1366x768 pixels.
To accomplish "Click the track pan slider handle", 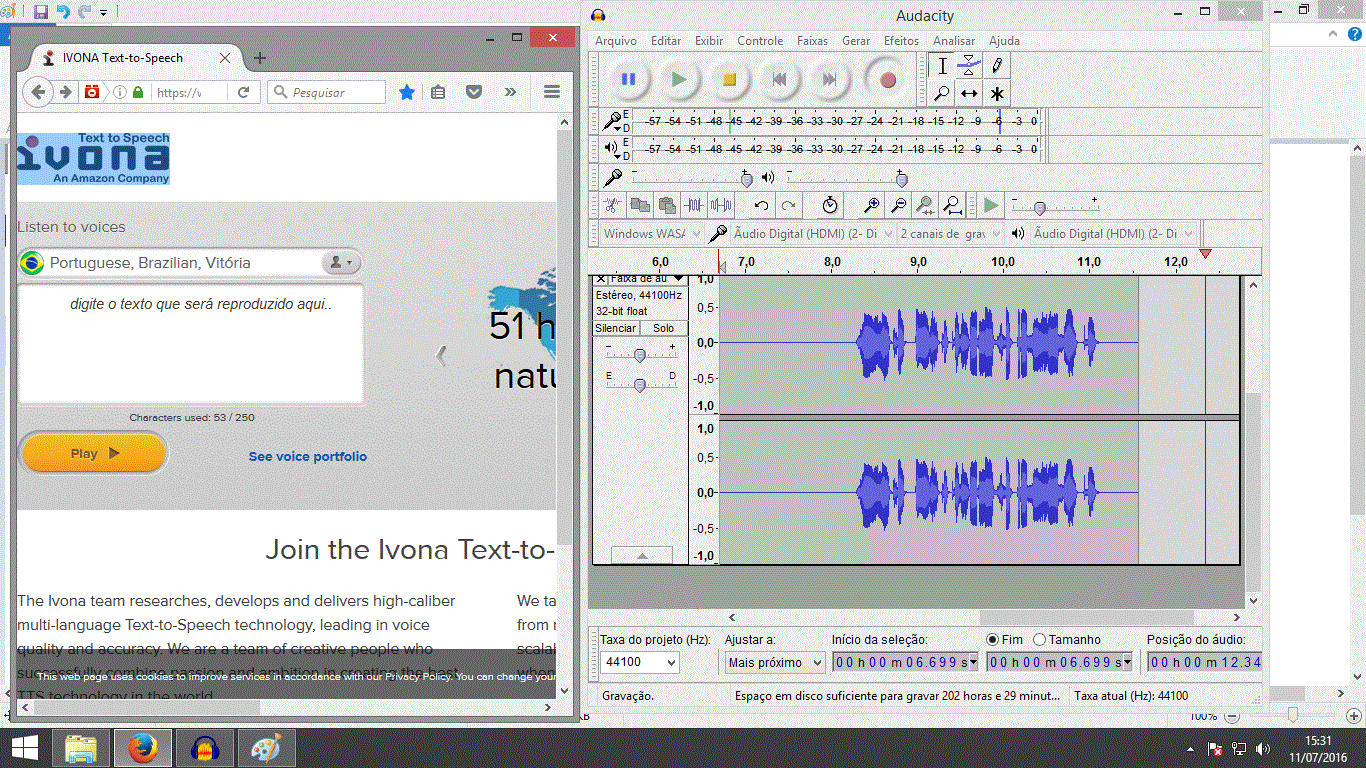I will click(x=640, y=384).
